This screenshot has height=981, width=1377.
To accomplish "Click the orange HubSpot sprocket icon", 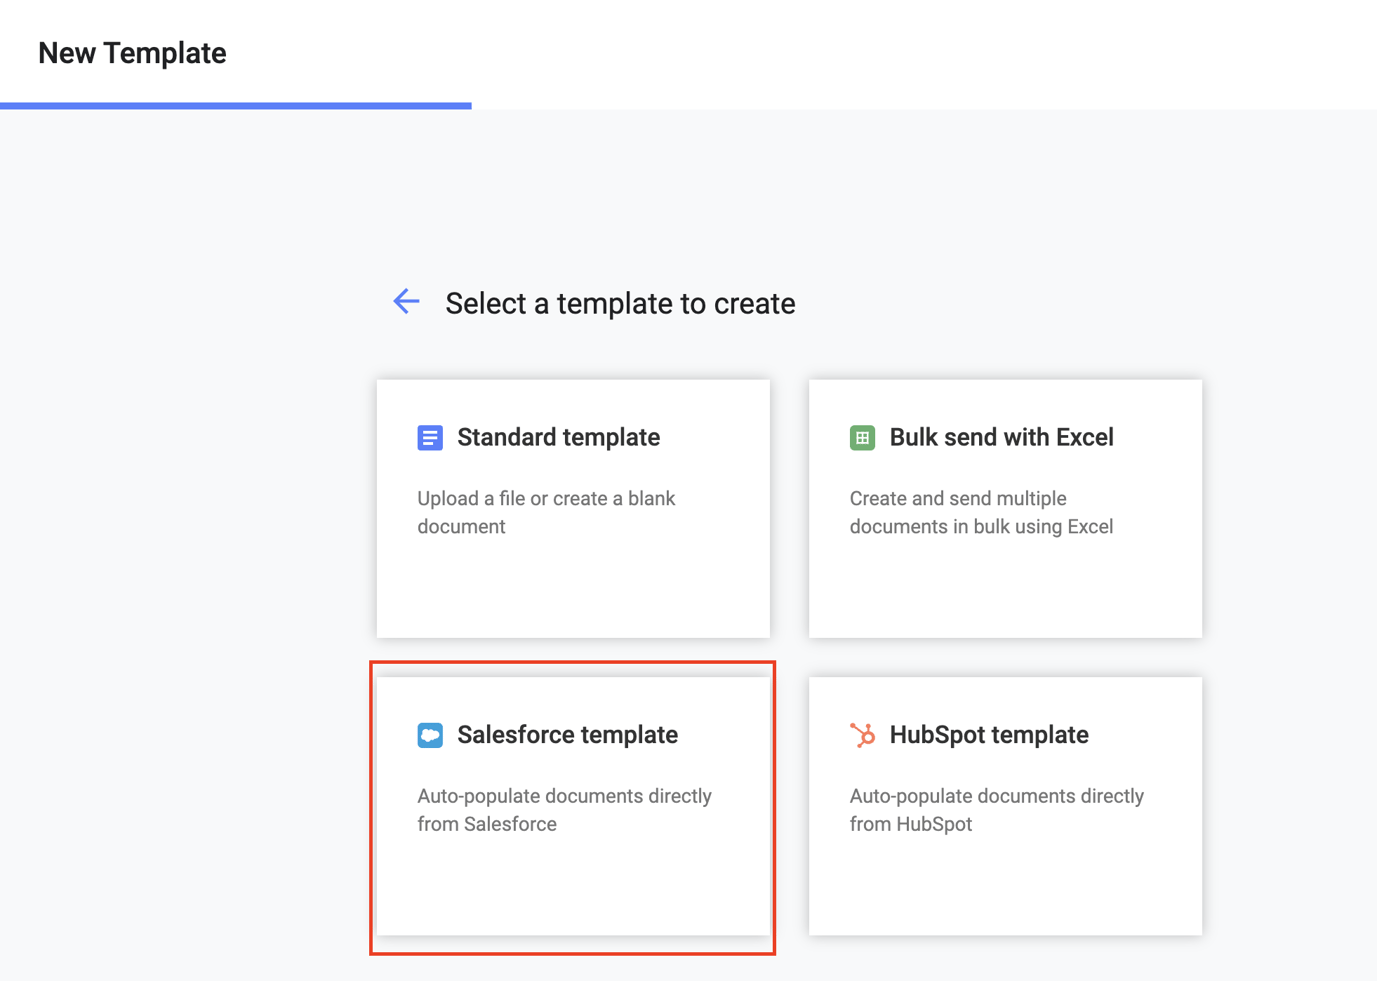I will point(861,735).
